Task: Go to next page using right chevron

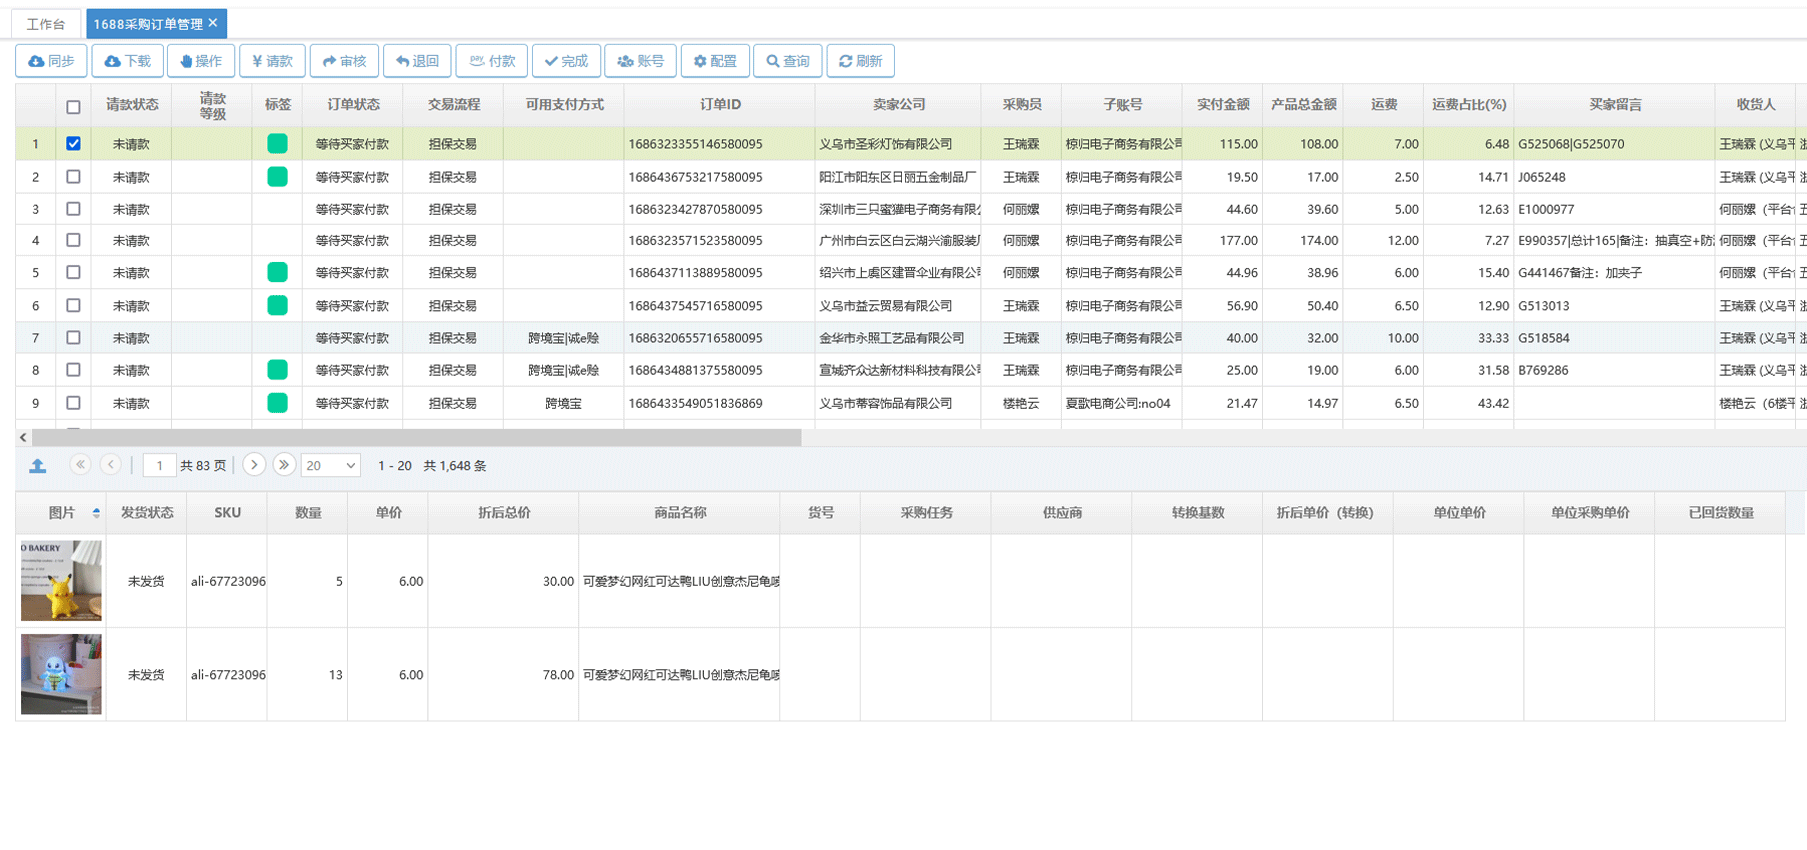Action: [x=254, y=465]
